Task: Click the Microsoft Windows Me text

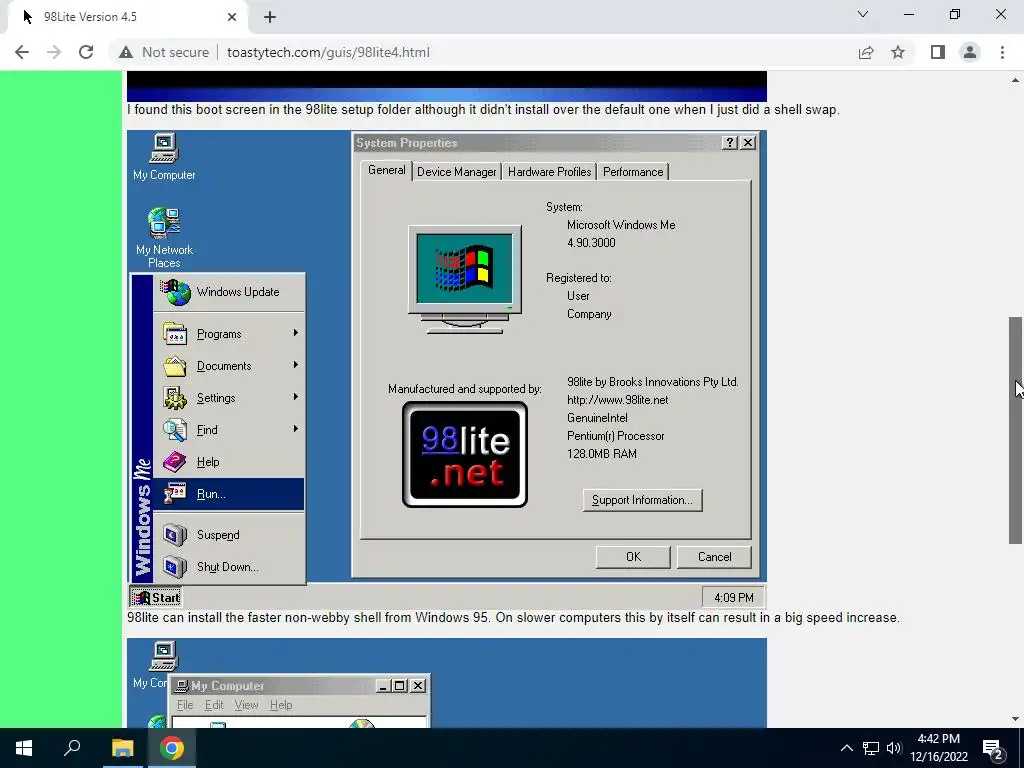Action: click(x=621, y=225)
